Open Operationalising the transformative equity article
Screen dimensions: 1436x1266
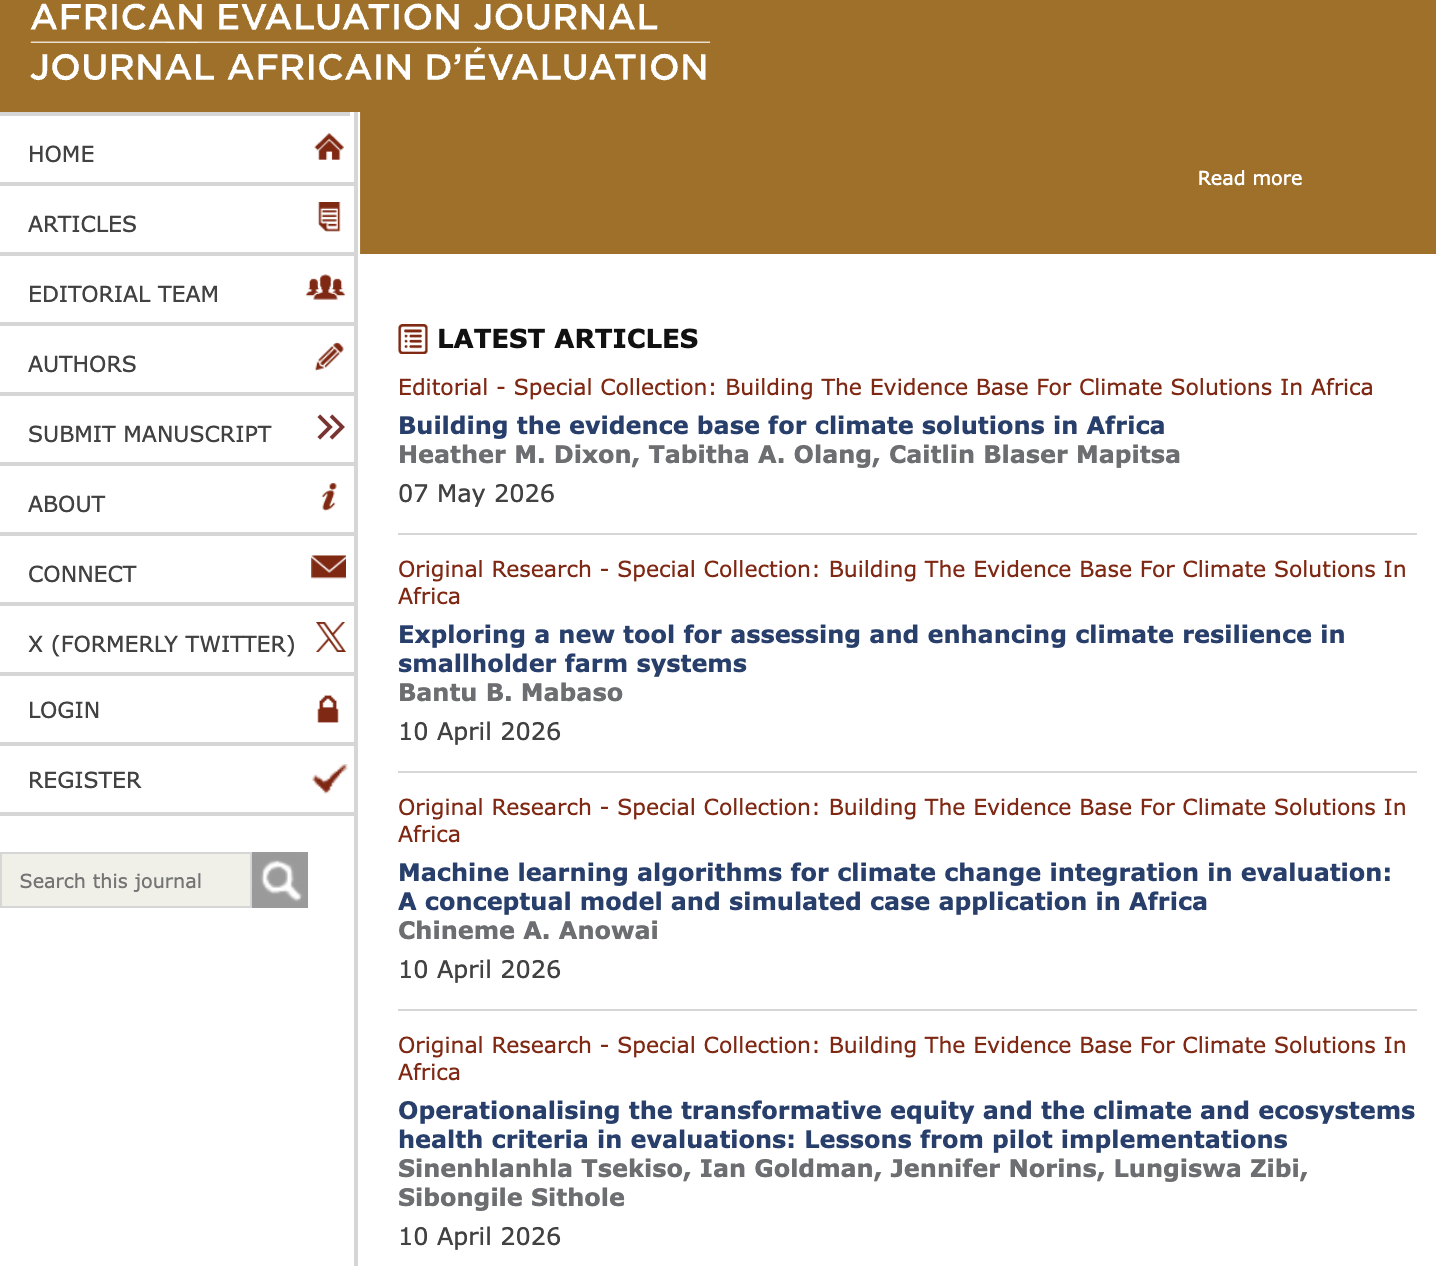tap(906, 1125)
